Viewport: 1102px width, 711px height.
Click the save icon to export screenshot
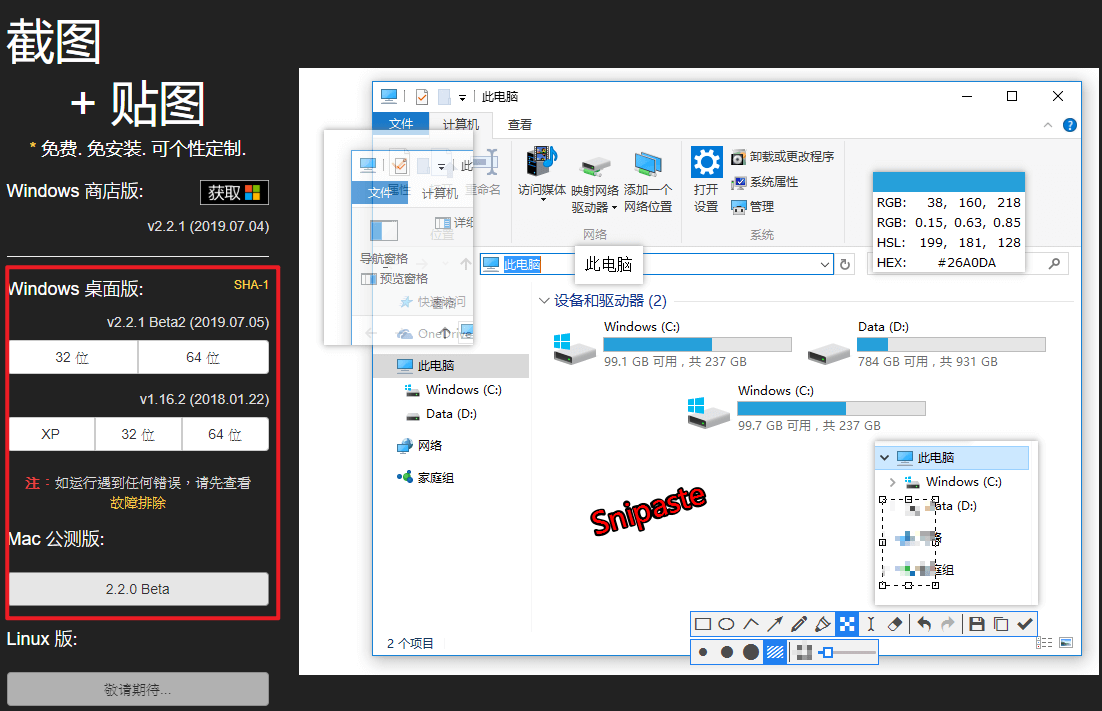(x=978, y=623)
